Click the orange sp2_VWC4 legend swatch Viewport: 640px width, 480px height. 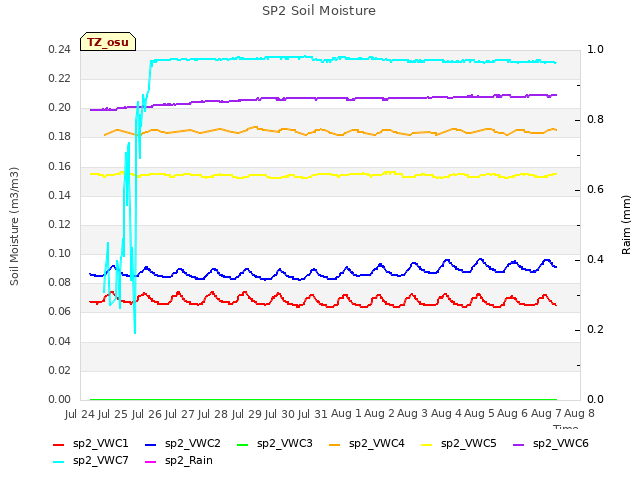(335, 444)
